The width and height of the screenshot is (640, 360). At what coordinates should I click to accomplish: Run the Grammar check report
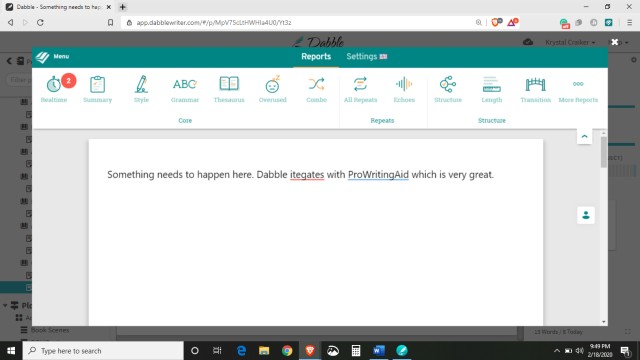[185, 89]
